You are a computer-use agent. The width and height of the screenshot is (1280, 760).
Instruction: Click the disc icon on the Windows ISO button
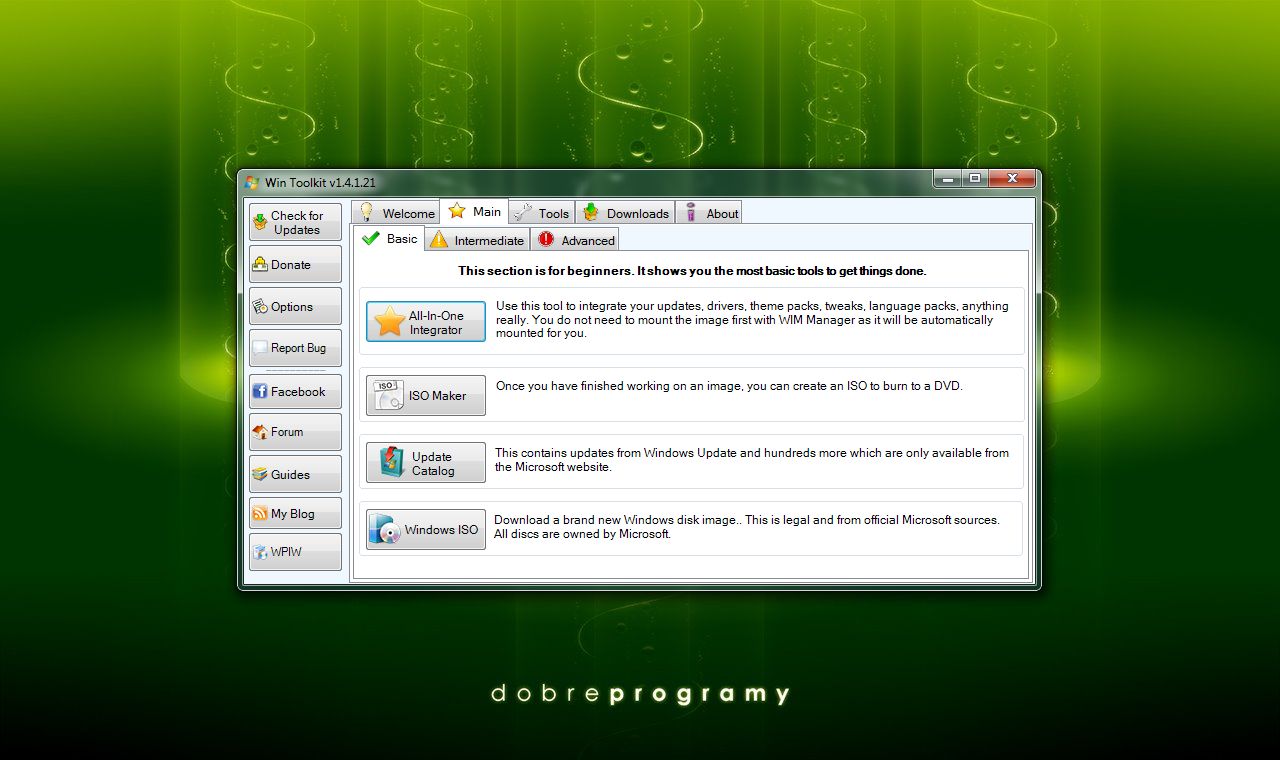[x=385, y=530]
